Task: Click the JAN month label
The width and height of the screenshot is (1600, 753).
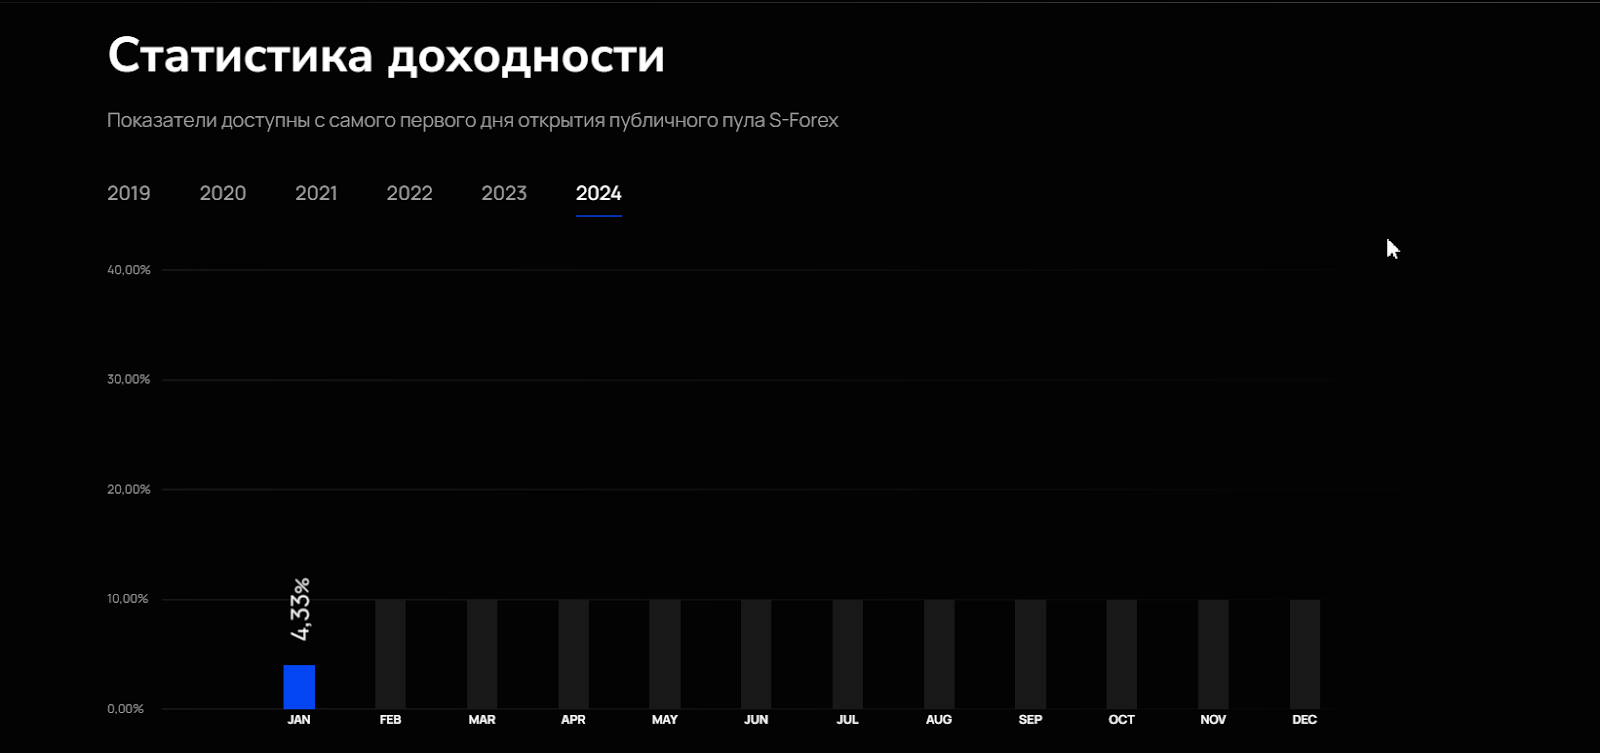Action: [x=299, y=720]
